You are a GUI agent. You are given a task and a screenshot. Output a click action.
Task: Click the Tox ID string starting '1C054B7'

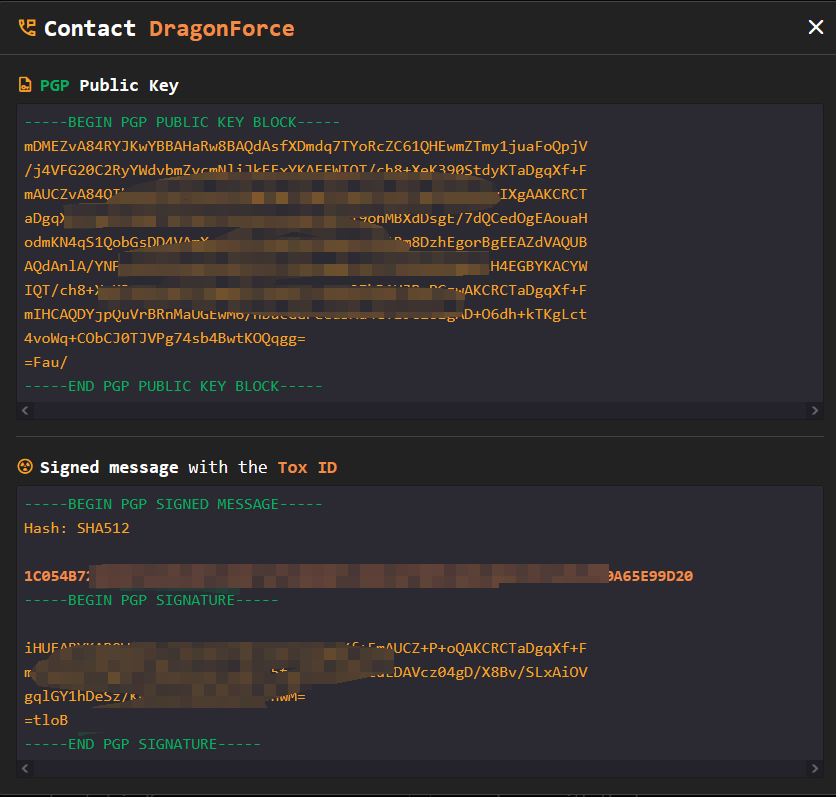pos(358,576)
